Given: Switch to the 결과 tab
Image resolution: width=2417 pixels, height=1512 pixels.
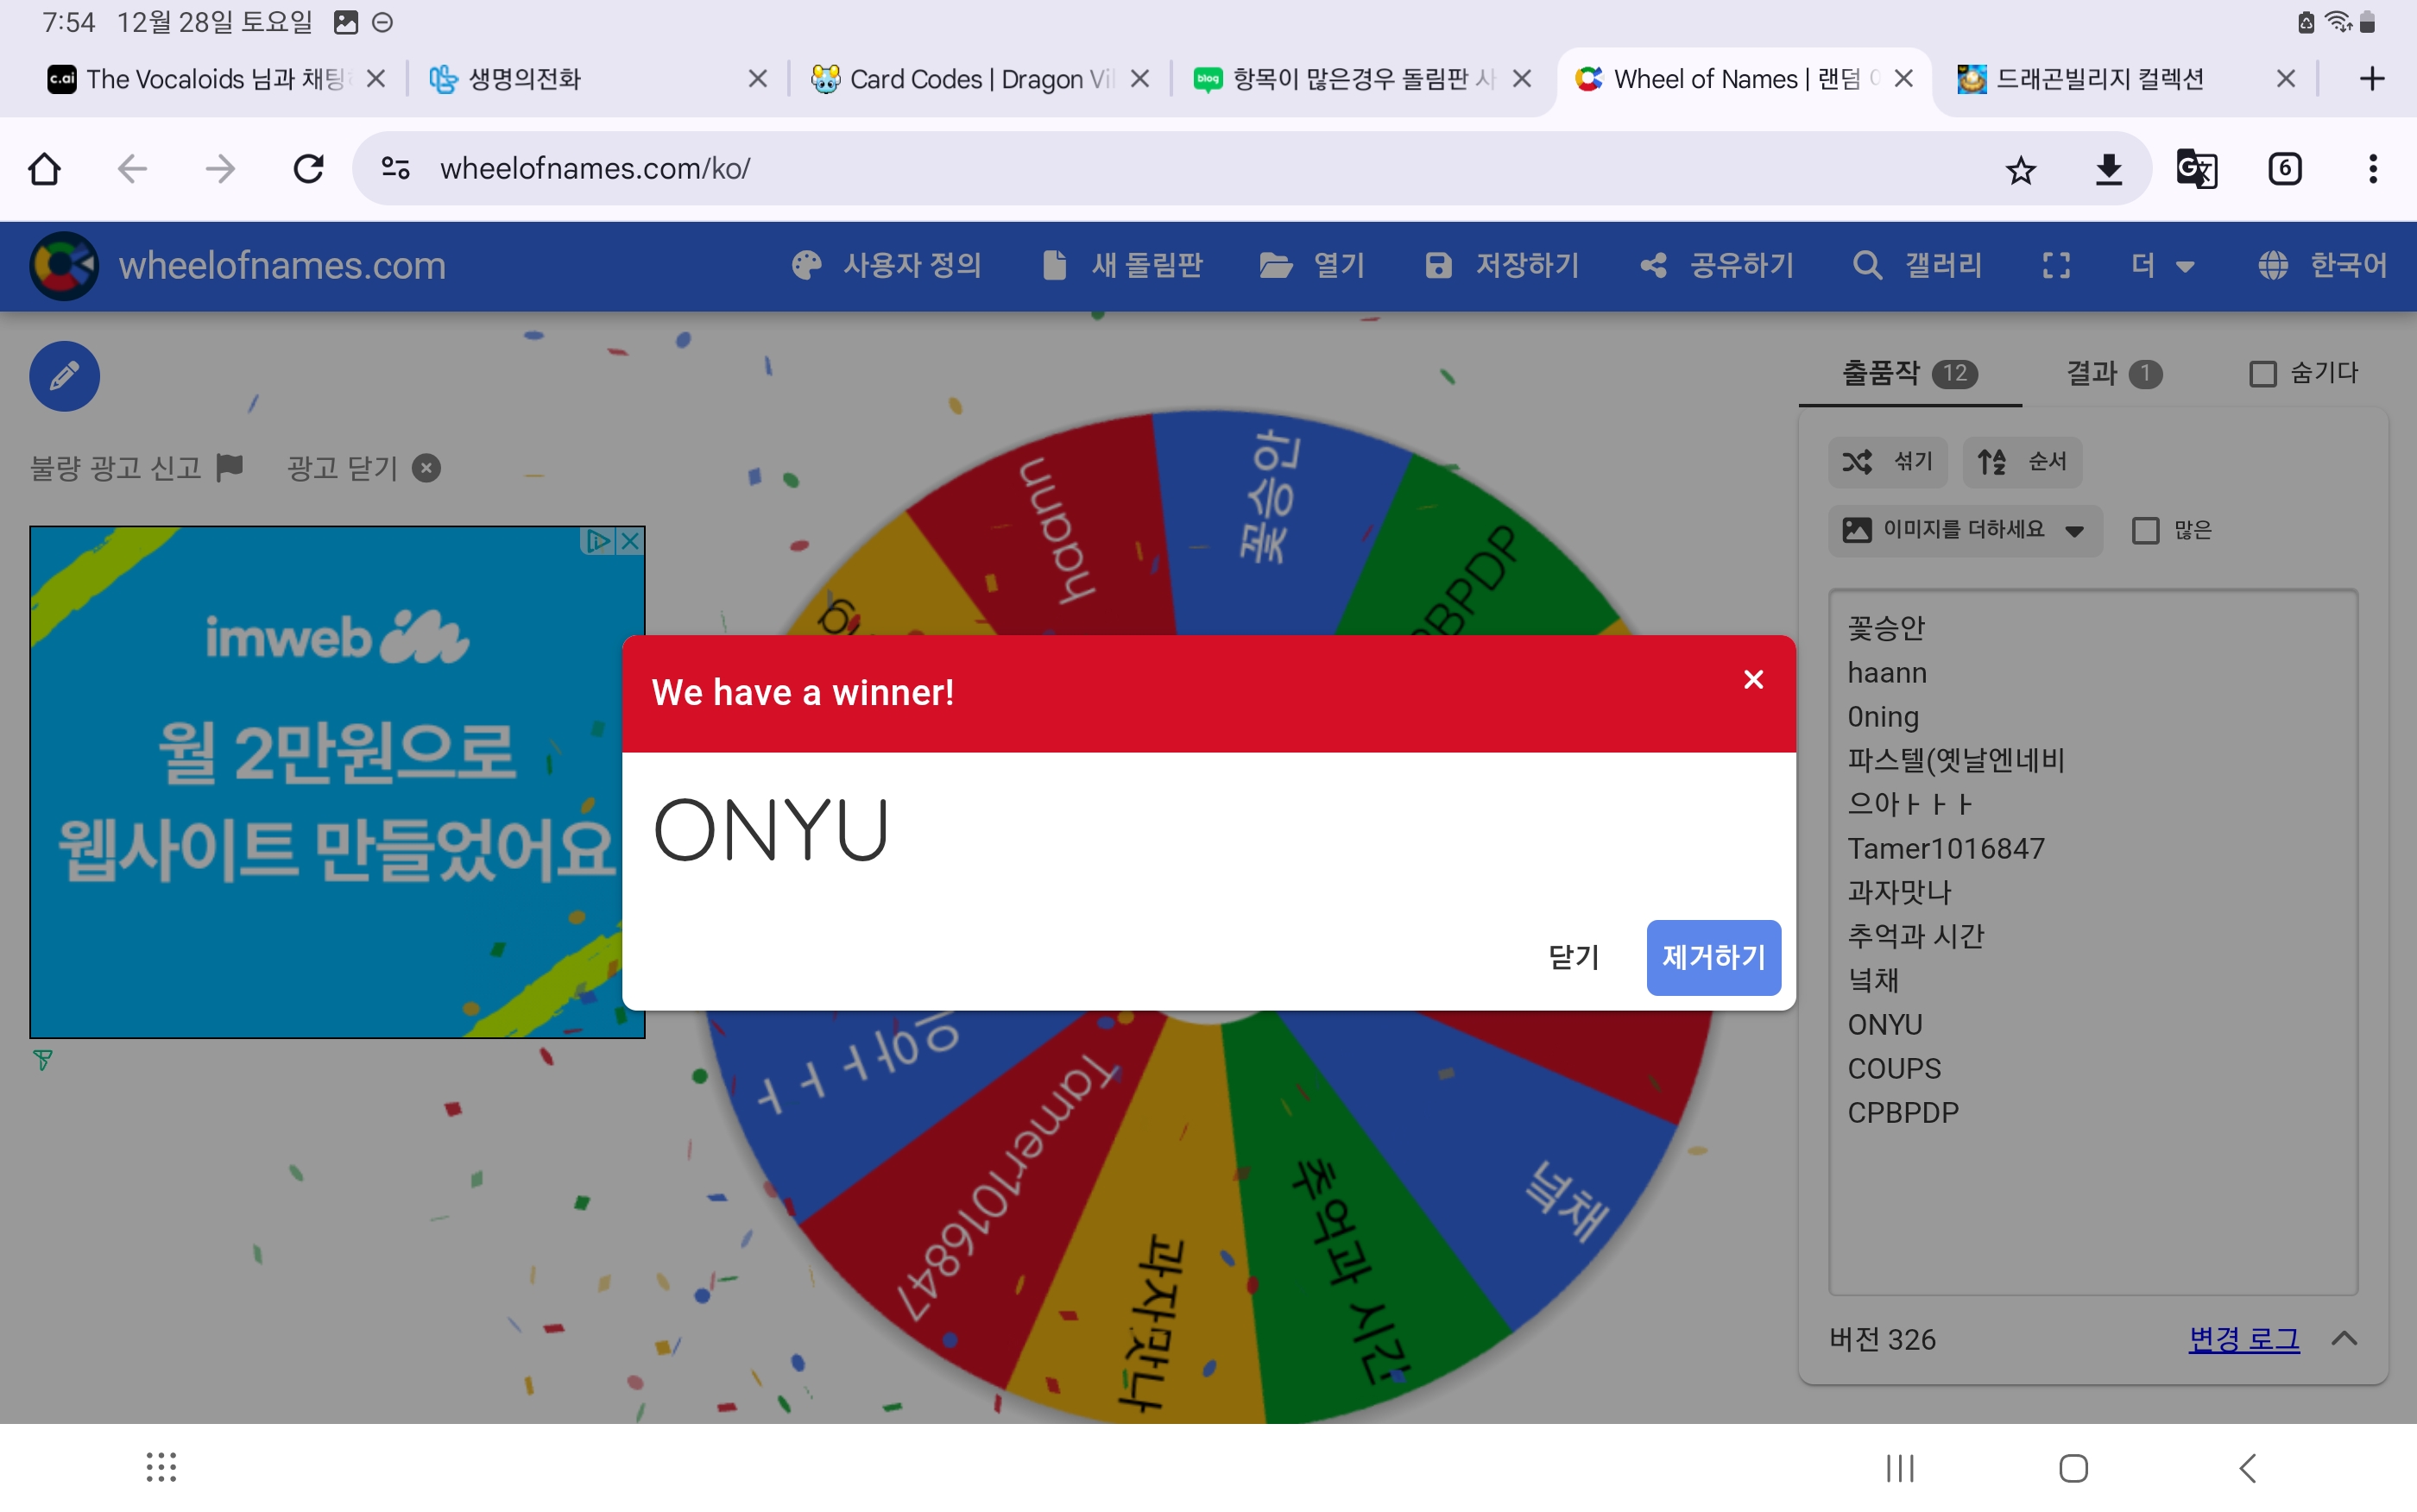Looking at the screenshot, I should pos(2112,374).
